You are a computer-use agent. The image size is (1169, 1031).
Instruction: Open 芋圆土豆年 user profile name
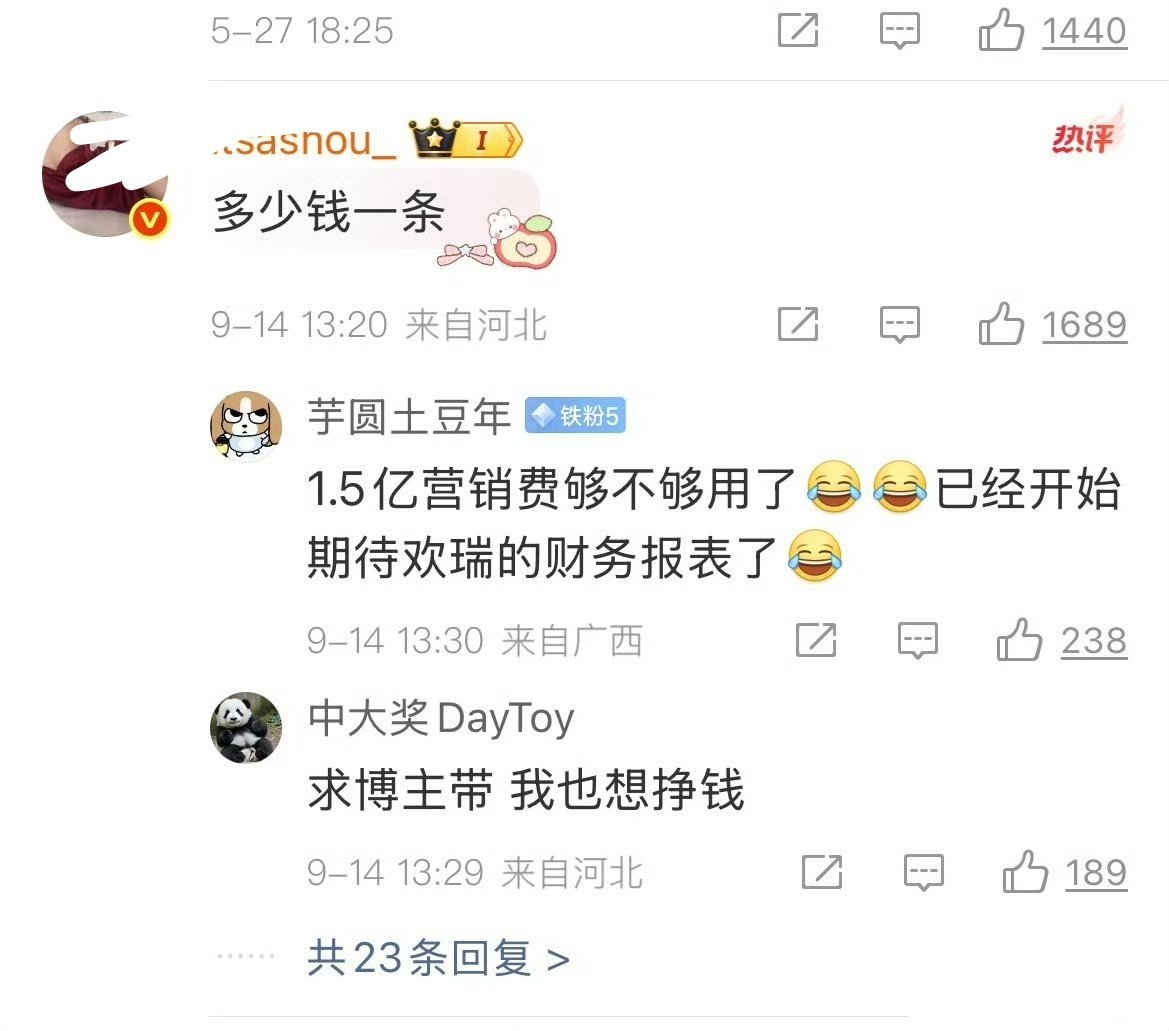pyautogui.click(x=409, y=416)
